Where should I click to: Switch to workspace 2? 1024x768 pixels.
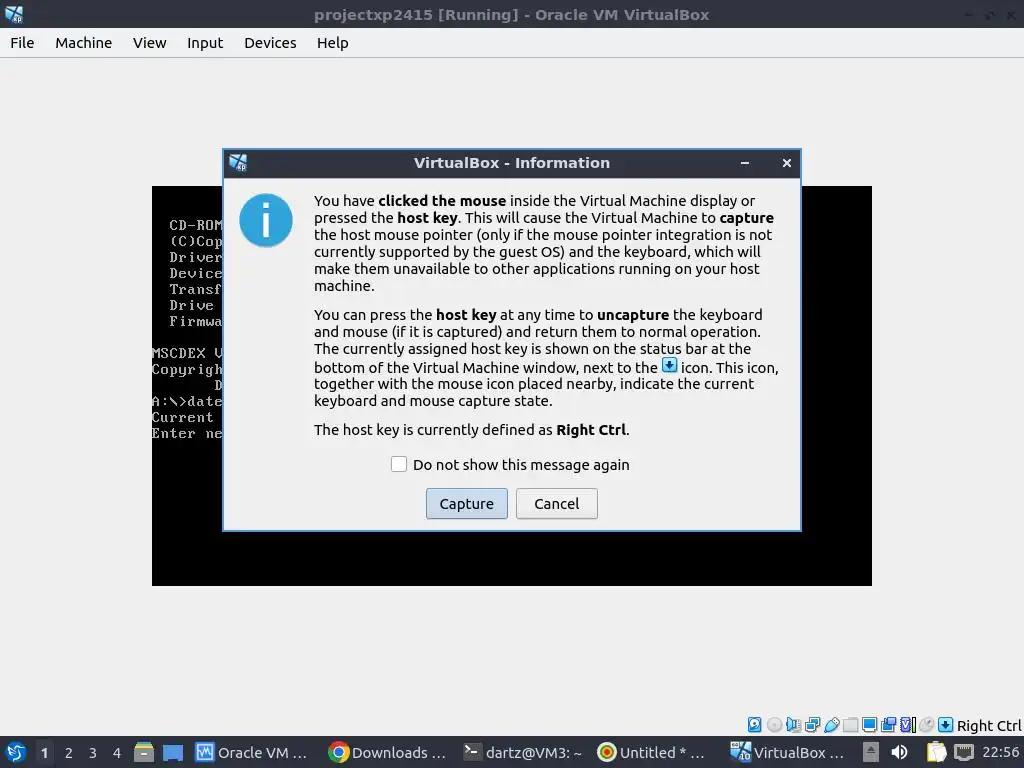pyautogui.click(x=69, y=752)
